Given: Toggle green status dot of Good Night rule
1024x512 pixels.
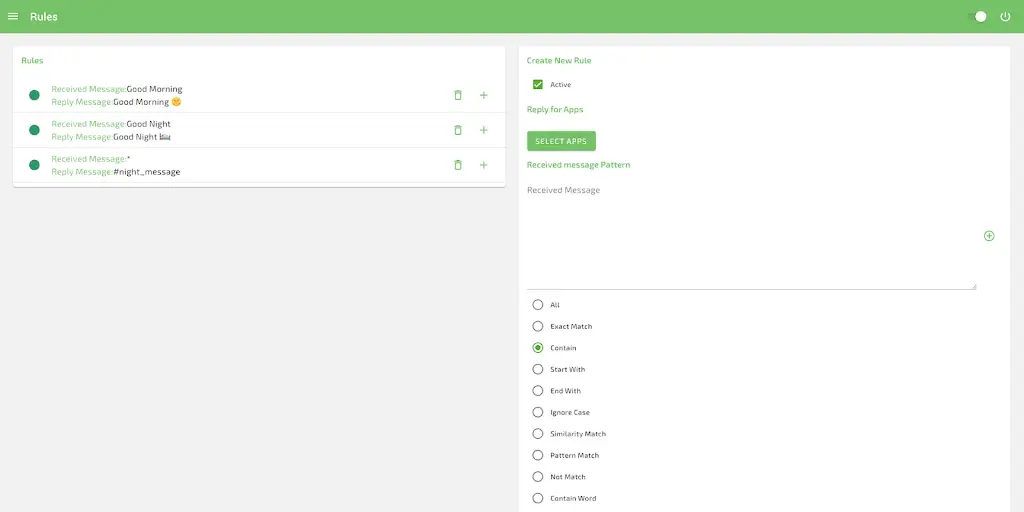Looking at the screenshot, I should 34,130.
